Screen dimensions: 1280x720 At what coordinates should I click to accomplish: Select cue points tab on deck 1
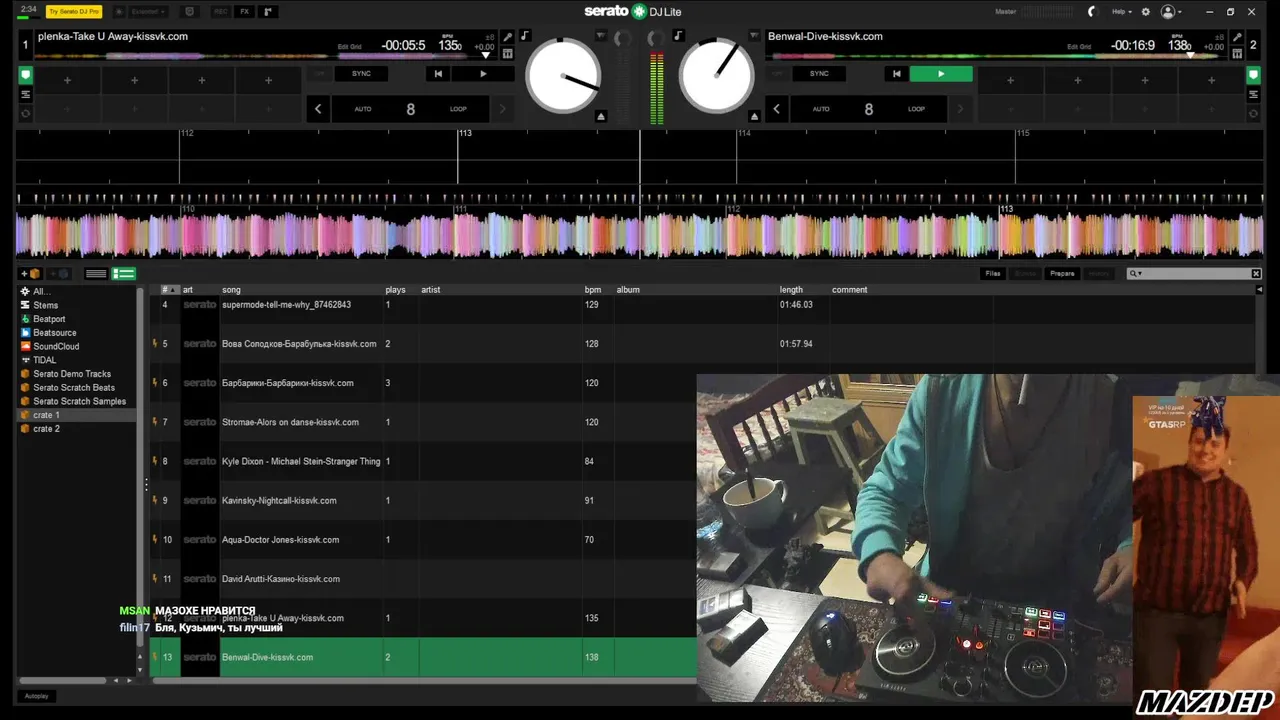coord(26,75)
